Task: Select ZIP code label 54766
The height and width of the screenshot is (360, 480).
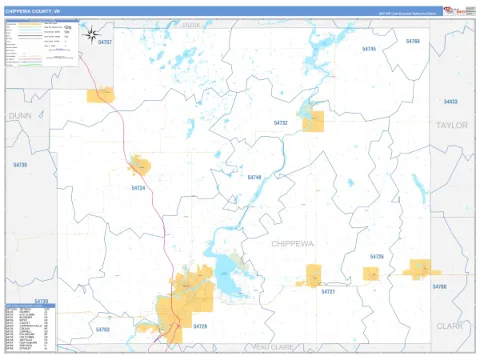Action: point(413,41)
